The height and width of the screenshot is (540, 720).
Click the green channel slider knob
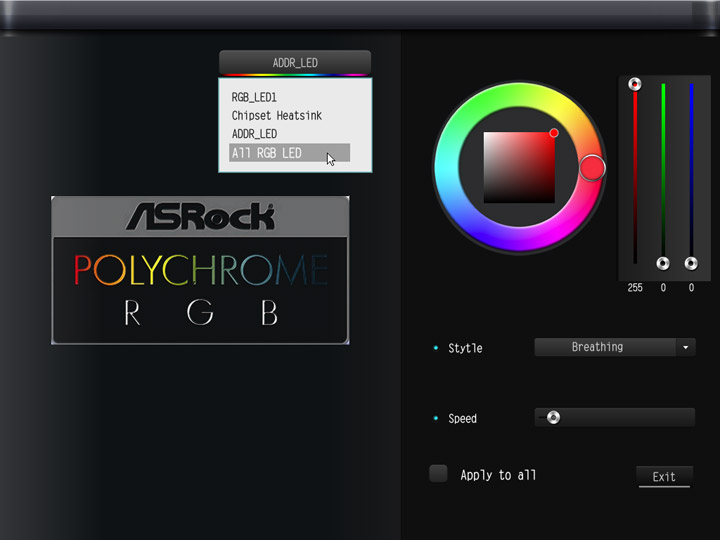pos(663,264)
